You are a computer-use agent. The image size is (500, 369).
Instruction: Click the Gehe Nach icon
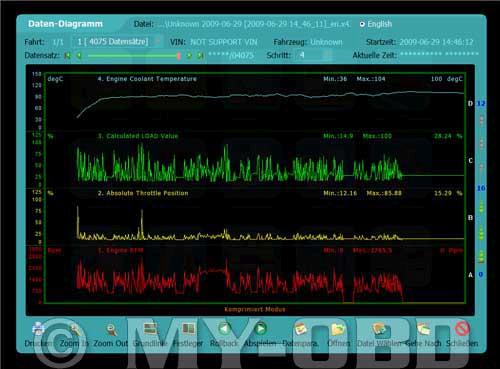(x=423, y=329)
